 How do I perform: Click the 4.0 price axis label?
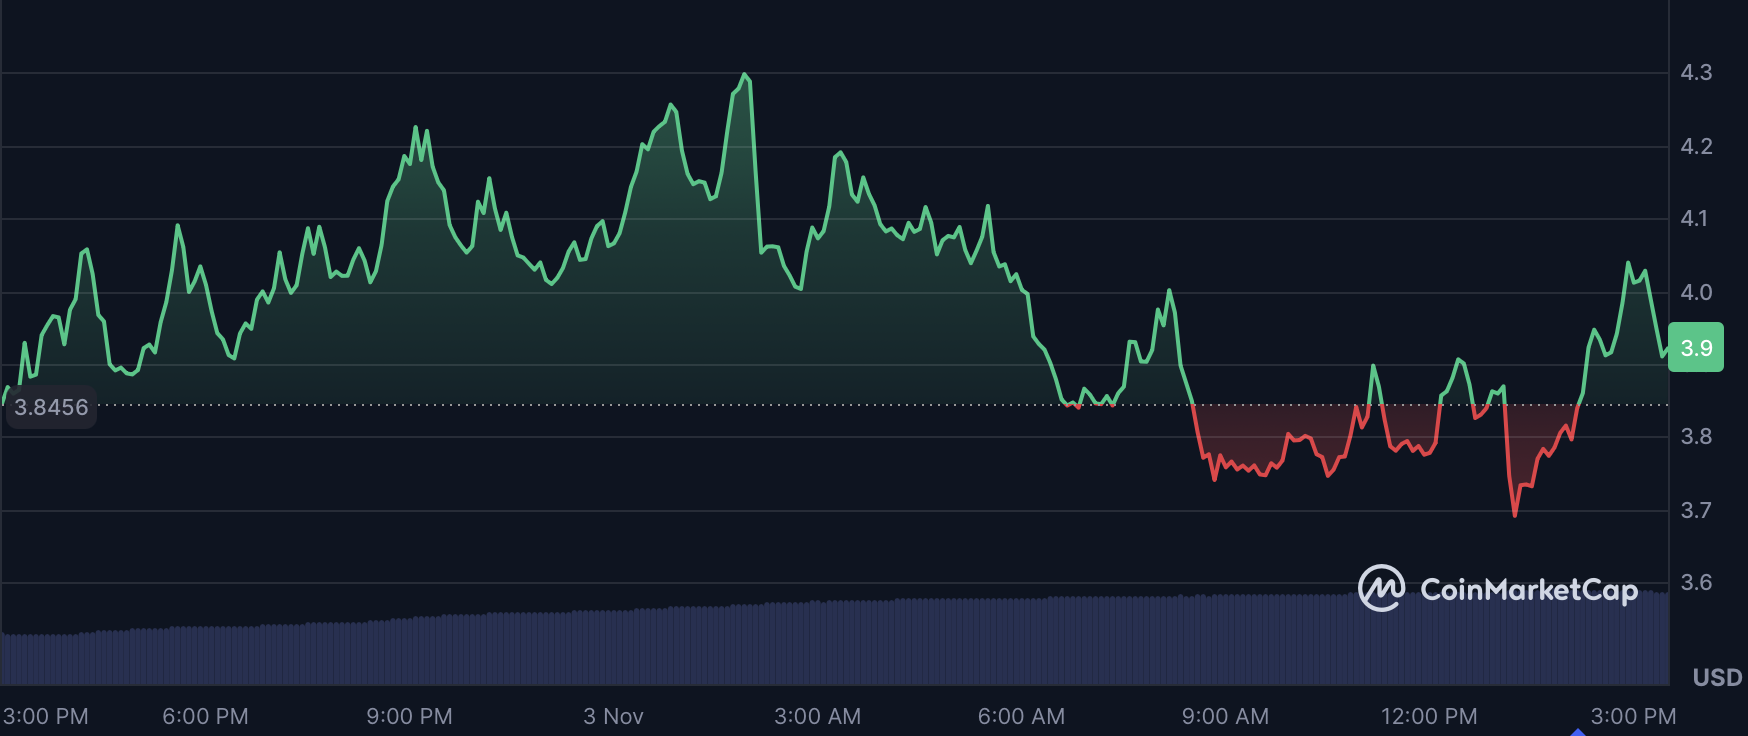point(1696,292)
